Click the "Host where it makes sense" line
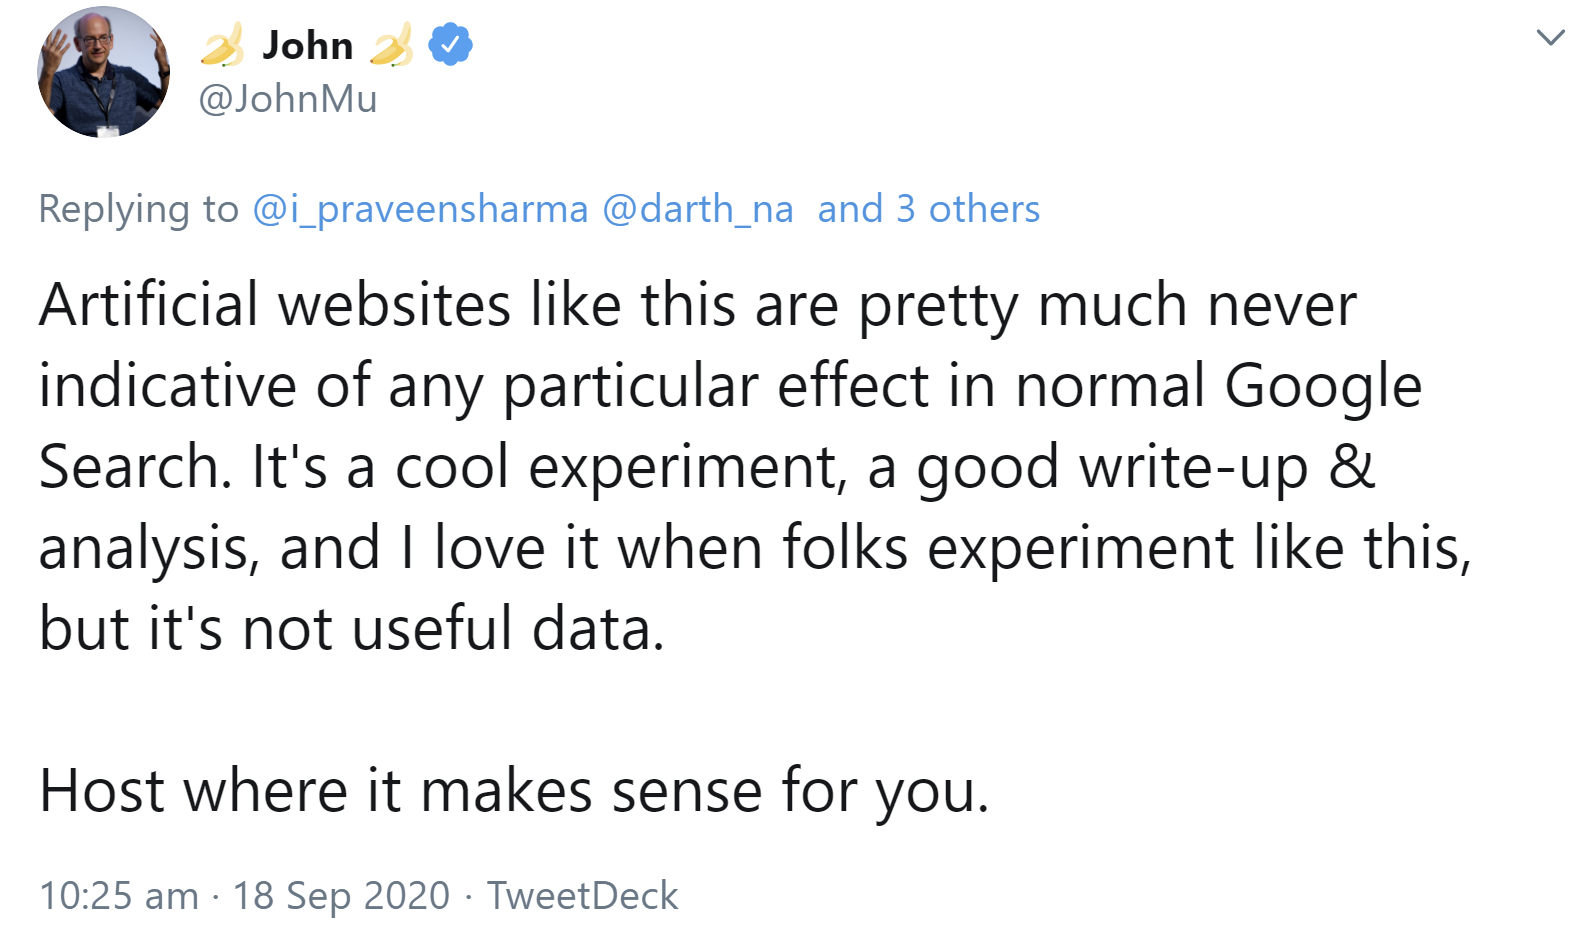This screenshot has height=941, width=1582. tap(513, 790)
